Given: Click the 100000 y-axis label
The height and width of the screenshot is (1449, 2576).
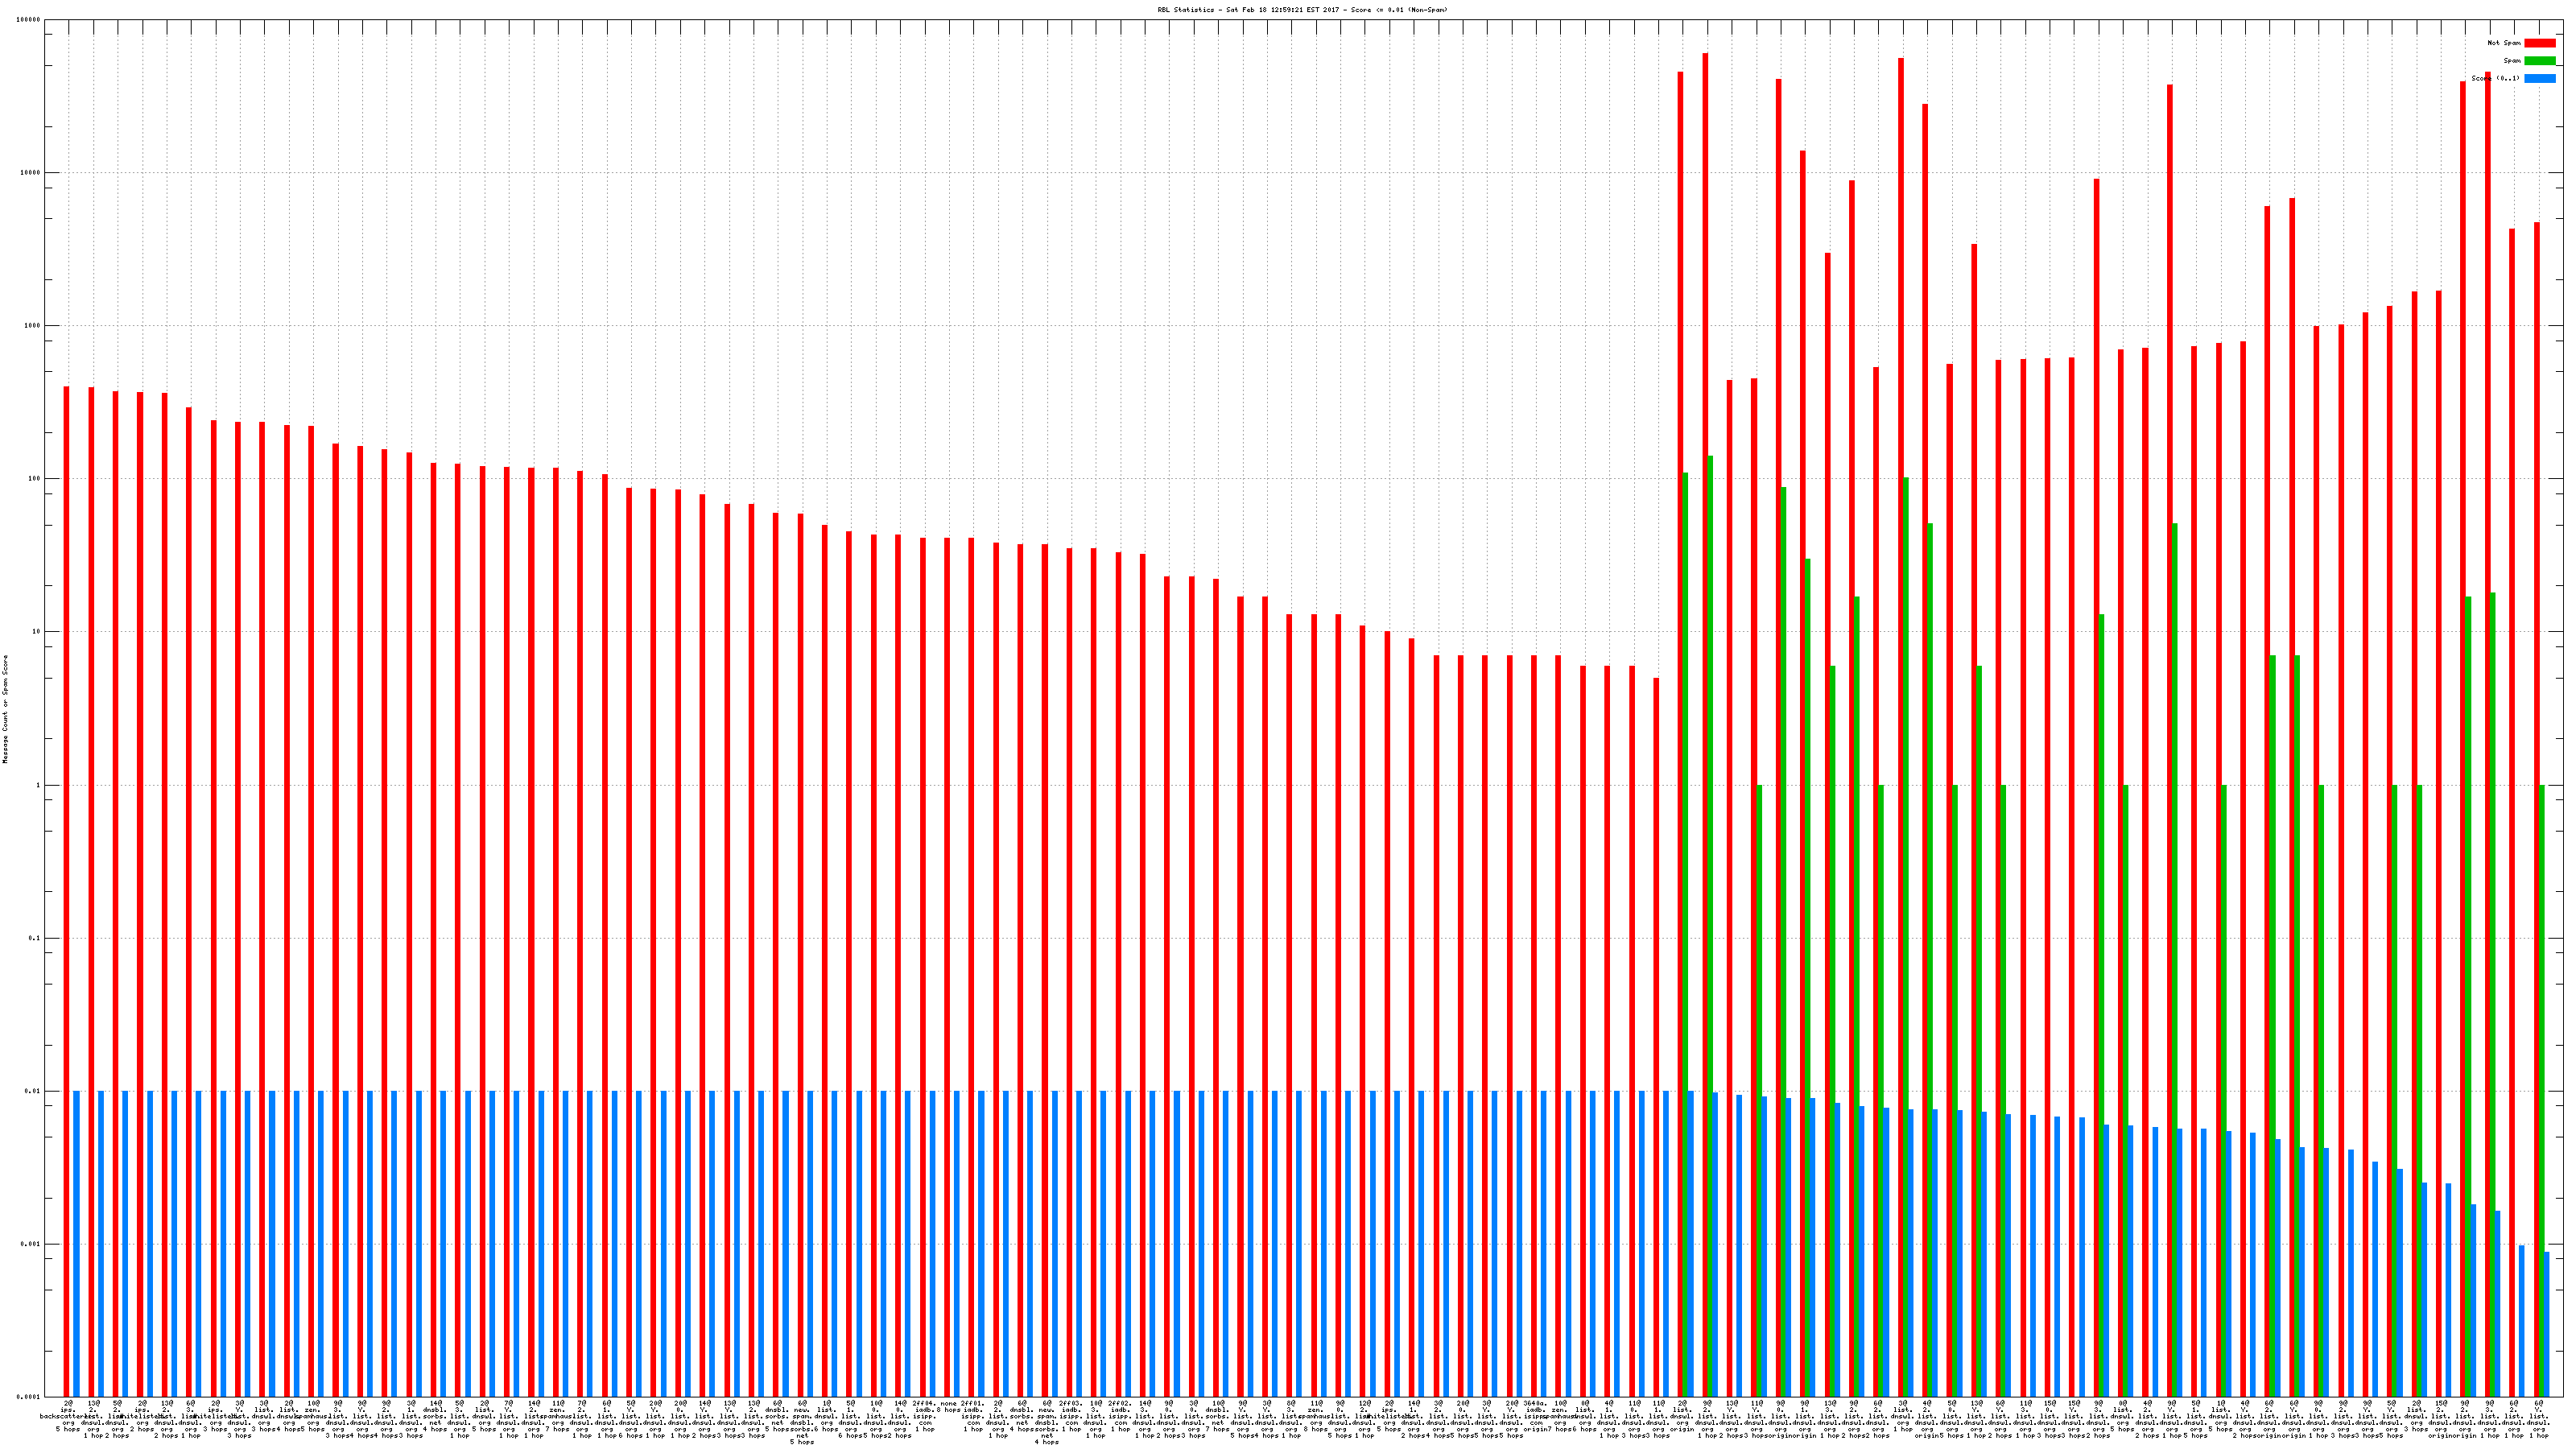Looking at the screenshot, I should 29,20.
